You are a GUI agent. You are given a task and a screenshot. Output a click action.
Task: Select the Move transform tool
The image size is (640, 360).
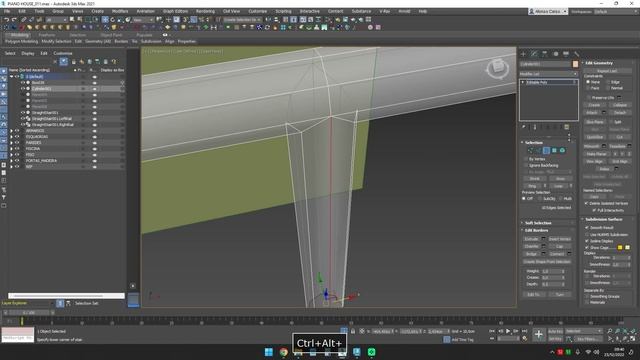coord(105,20)
